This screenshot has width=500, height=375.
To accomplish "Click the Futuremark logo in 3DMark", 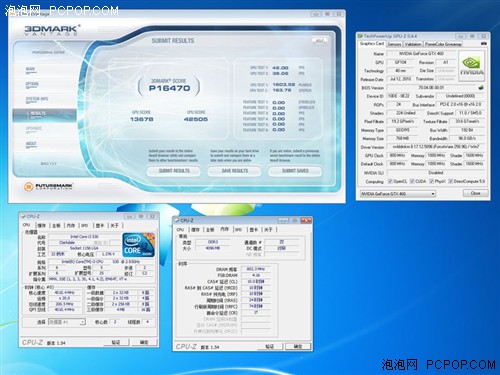I will pyautogui.click(x=48, y=186).
